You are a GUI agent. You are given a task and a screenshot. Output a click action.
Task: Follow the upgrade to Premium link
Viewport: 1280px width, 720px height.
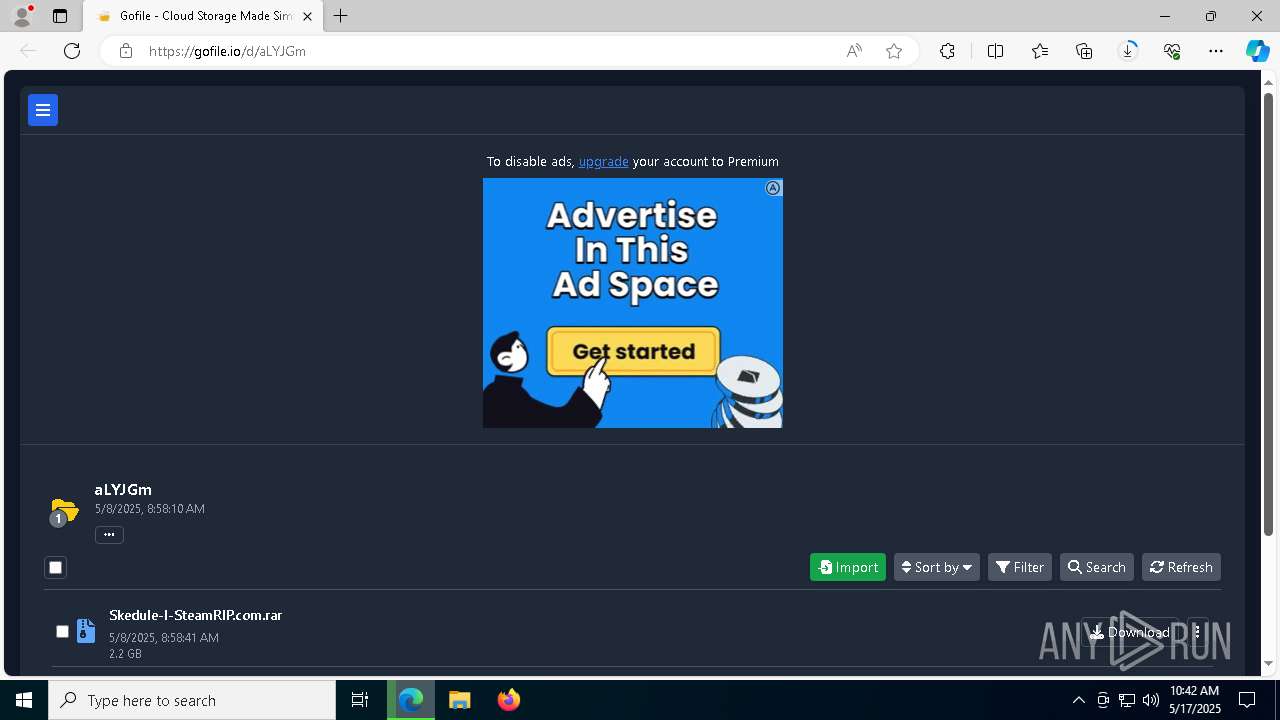pos(604,161)
